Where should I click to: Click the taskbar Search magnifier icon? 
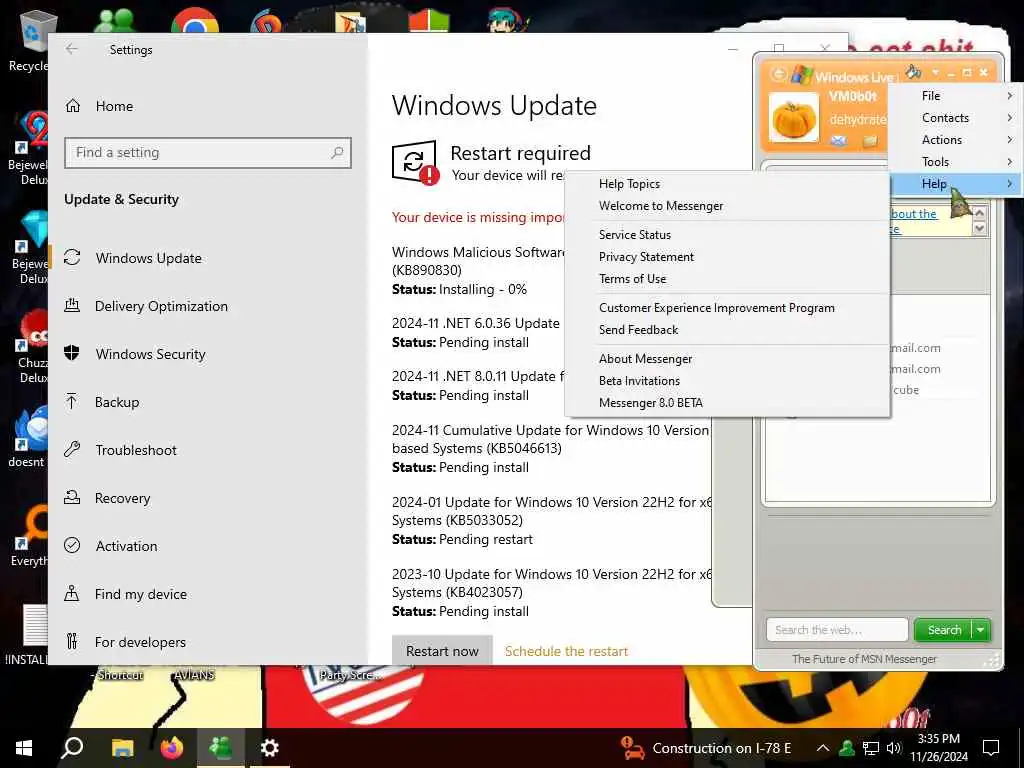point(72,748)
